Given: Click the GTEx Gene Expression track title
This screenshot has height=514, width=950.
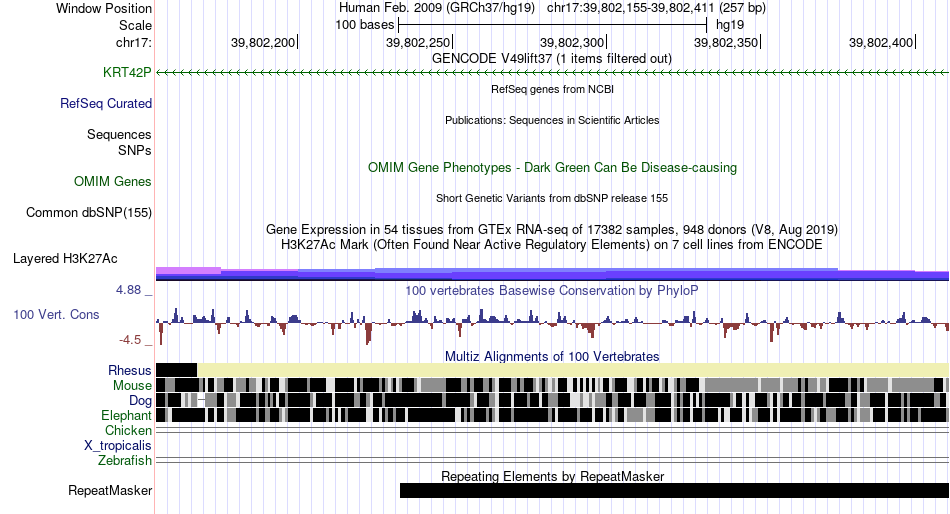Looking at the screenshot, I should click(552, 230).
